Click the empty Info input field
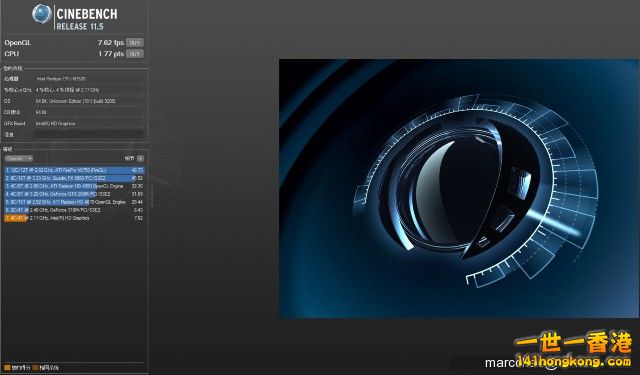 89,134
